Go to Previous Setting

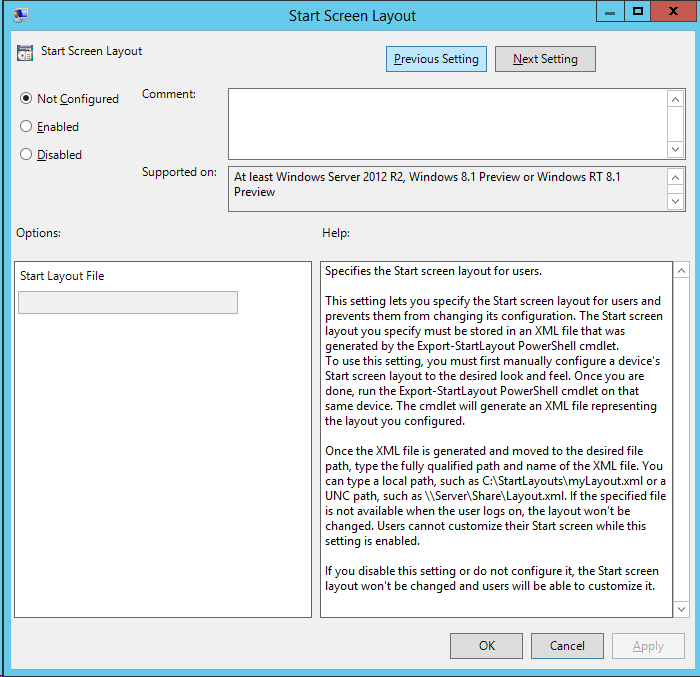(436, 59)
